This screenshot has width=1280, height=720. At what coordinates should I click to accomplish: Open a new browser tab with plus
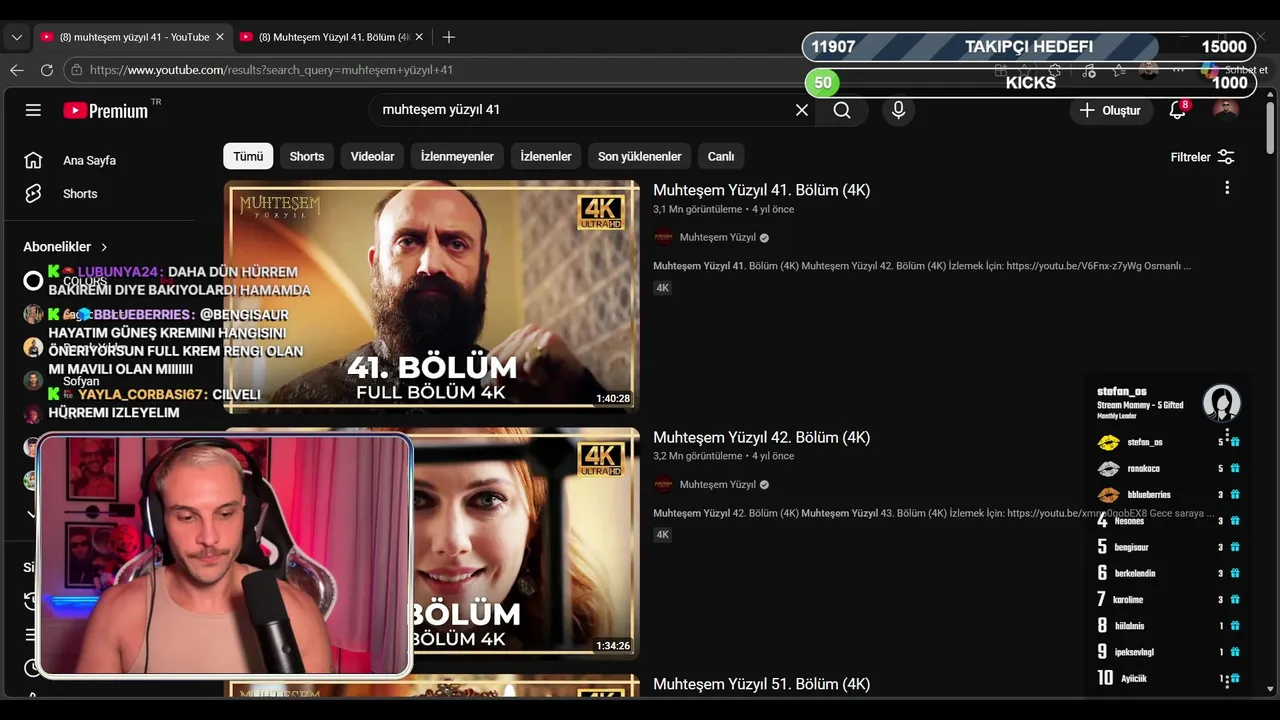[449, 37]
